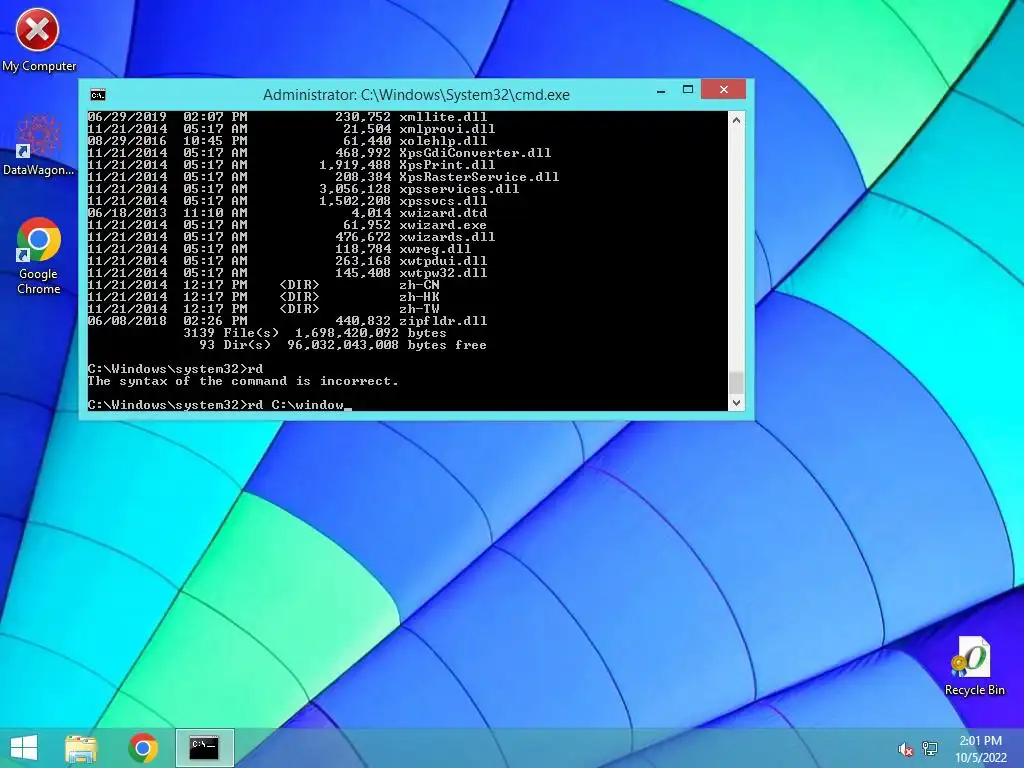Select the DataWagon desktop shortcut
This screenshot has width=1024, height=768.
tap(38, 144)
